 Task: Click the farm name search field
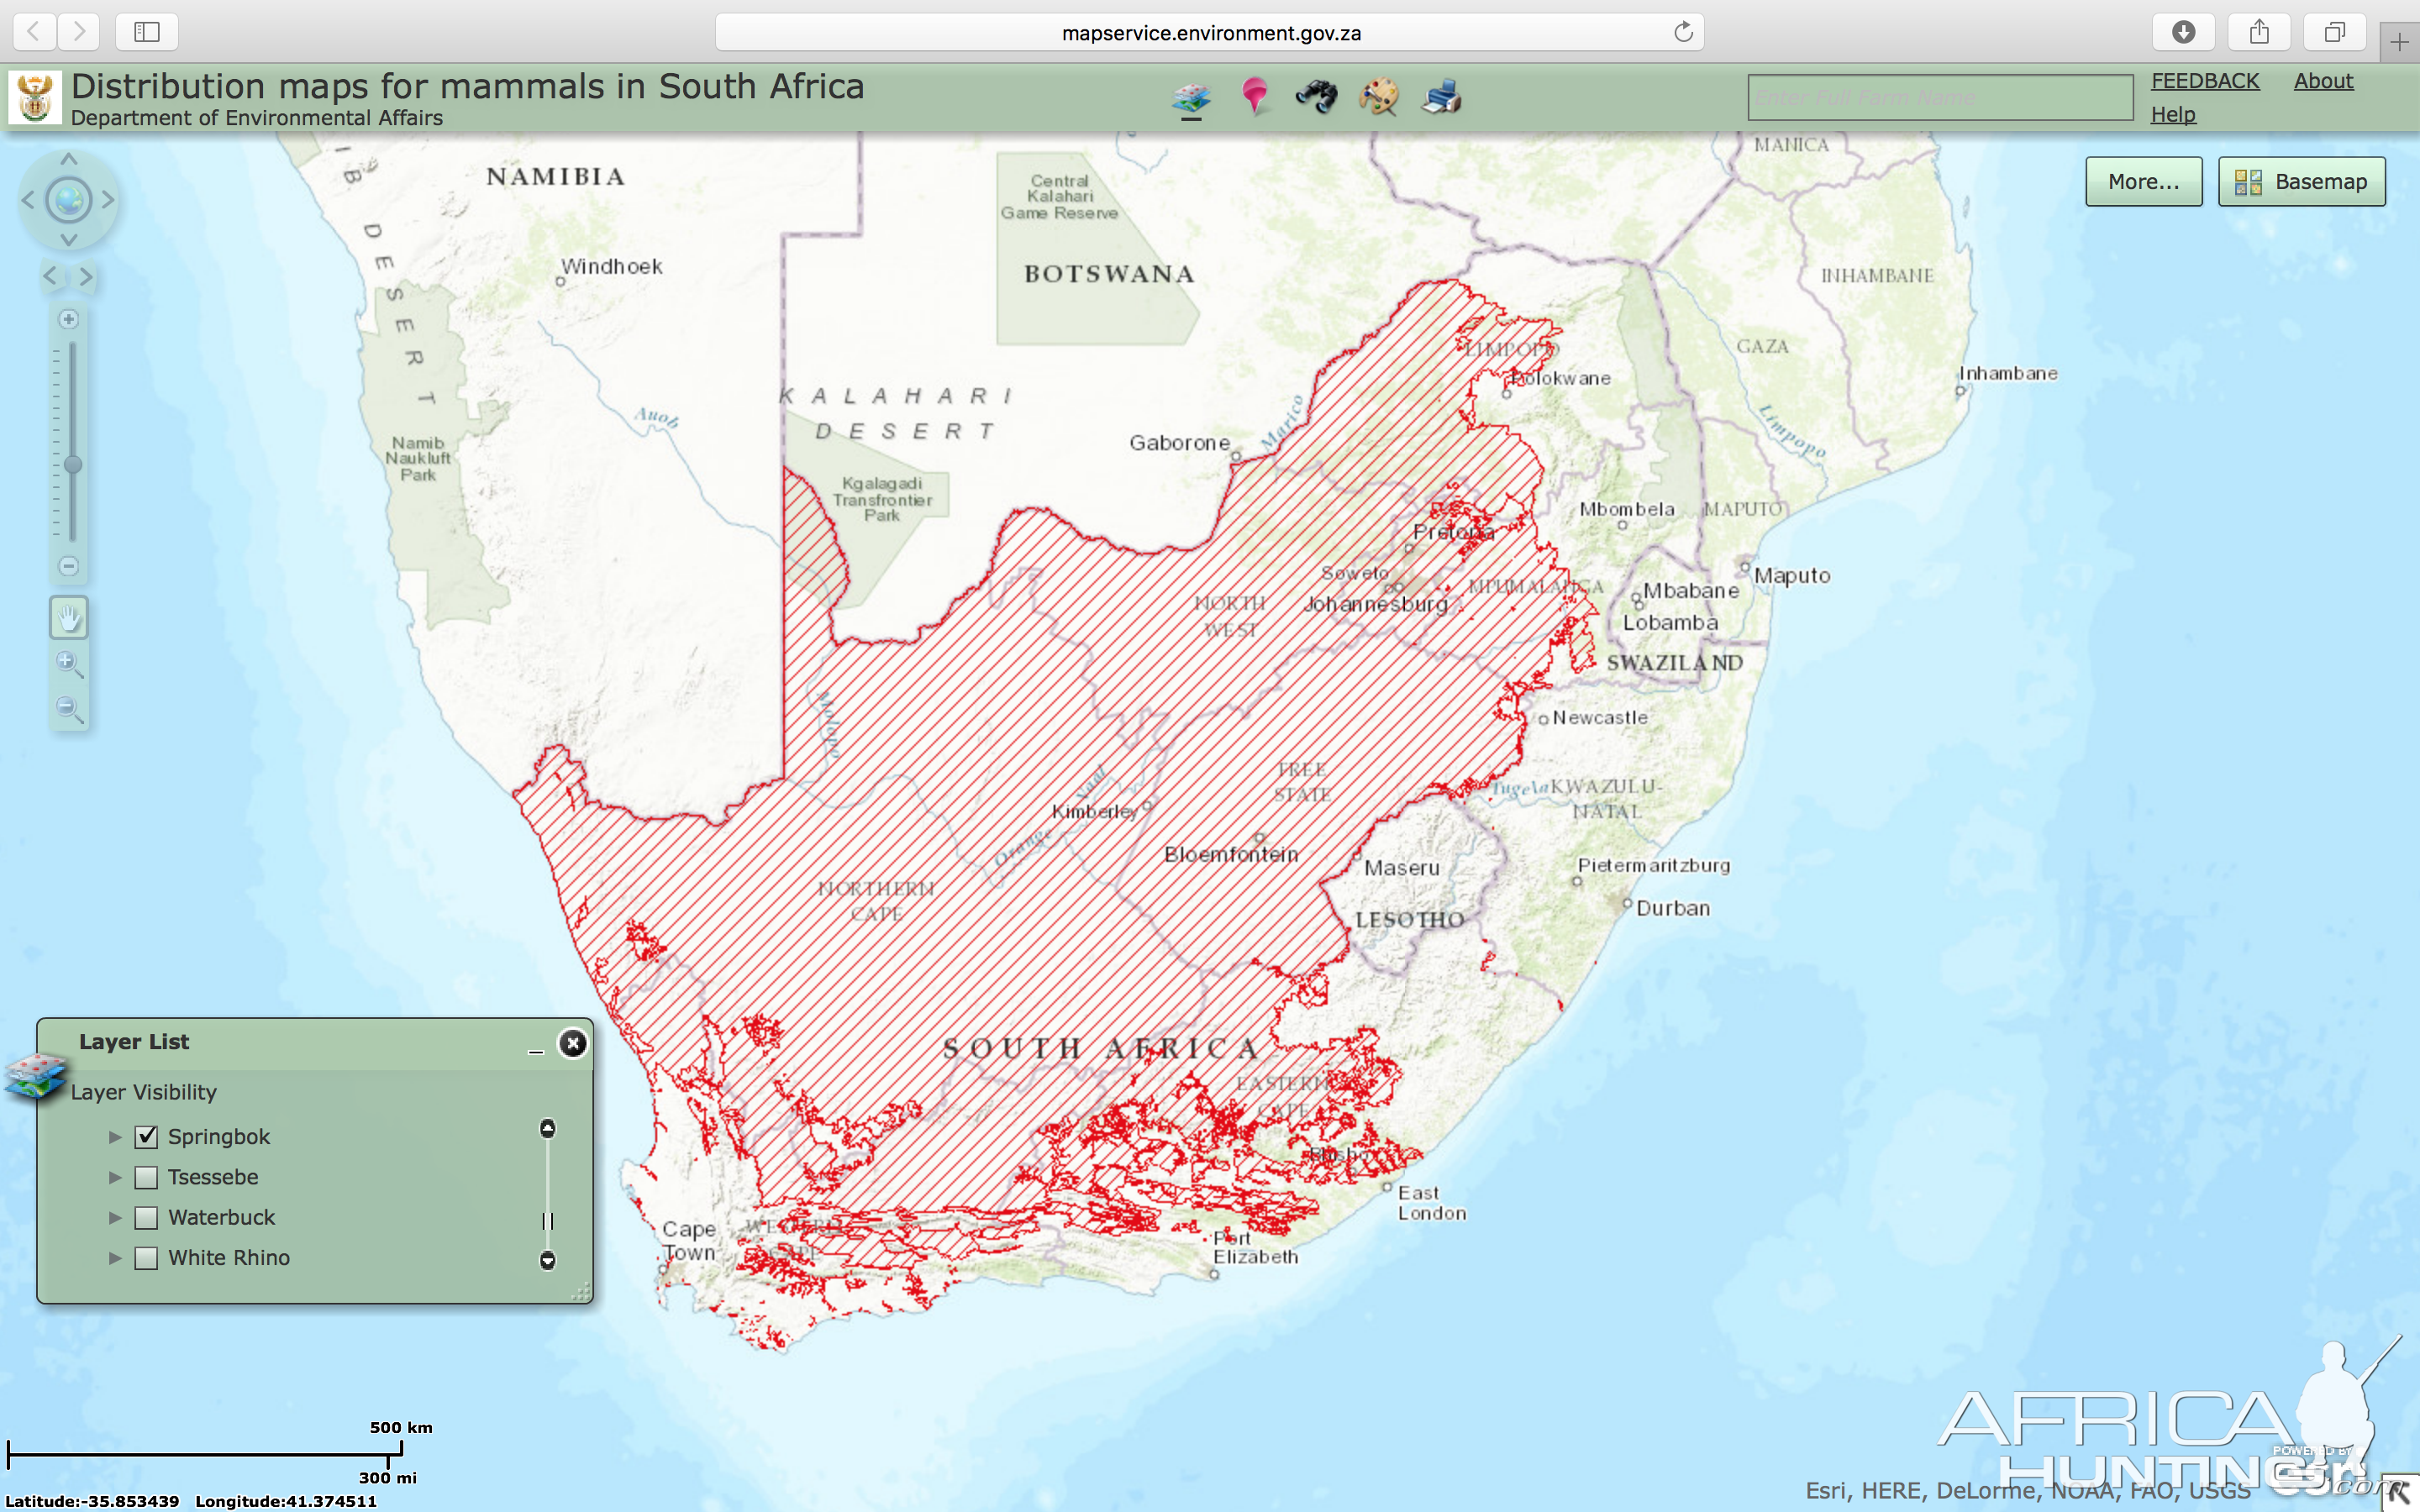pos(1940,97)
